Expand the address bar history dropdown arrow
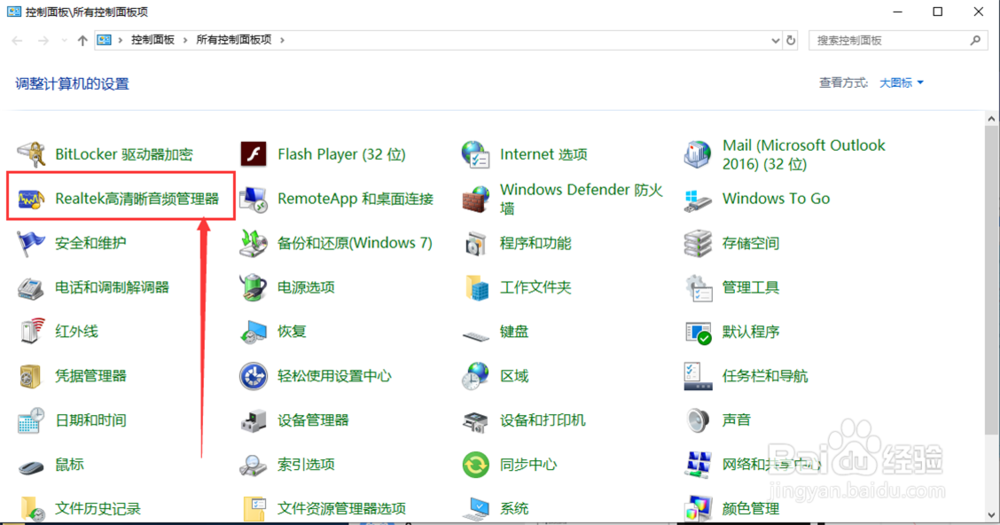 tap(776, 40)
